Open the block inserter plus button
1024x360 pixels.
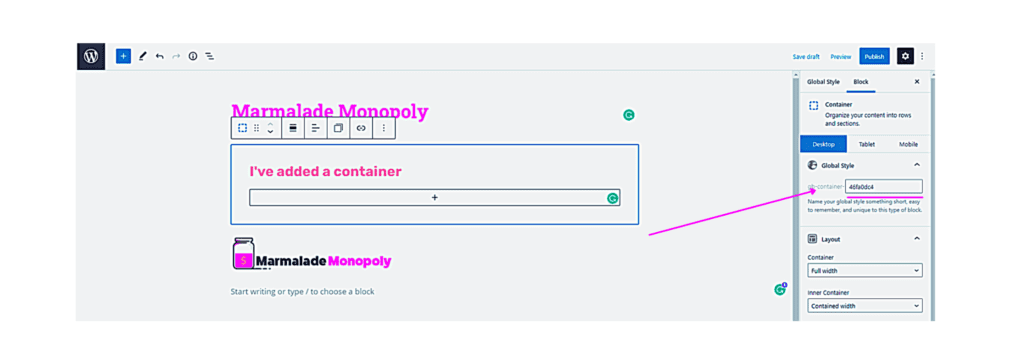pos(123,56)
